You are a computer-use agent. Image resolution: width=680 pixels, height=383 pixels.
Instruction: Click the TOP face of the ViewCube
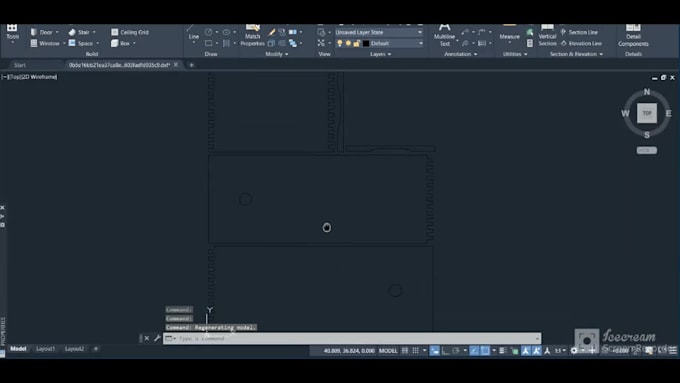tap(647, 113)
